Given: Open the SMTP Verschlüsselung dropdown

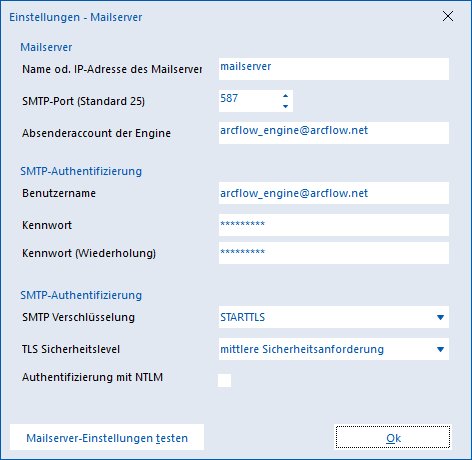Looking at the screenshot, I should point(334,317).
